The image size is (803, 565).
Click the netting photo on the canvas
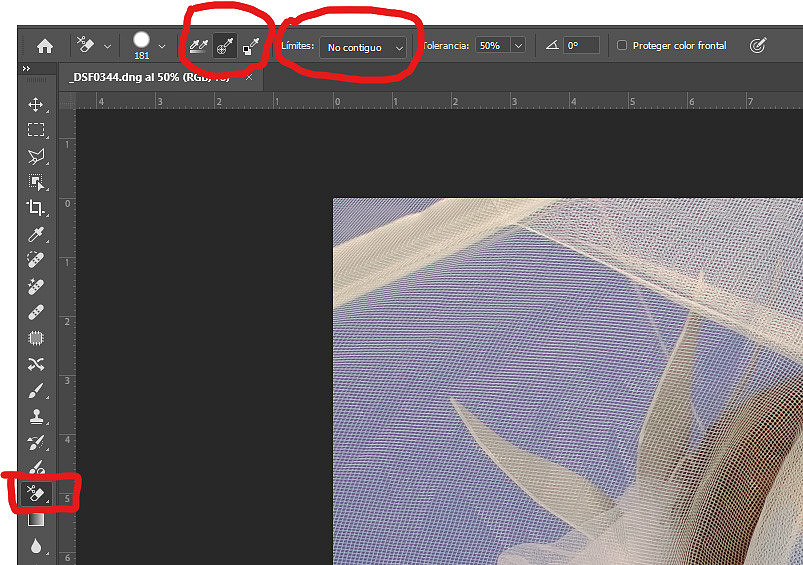coord(567,381)
